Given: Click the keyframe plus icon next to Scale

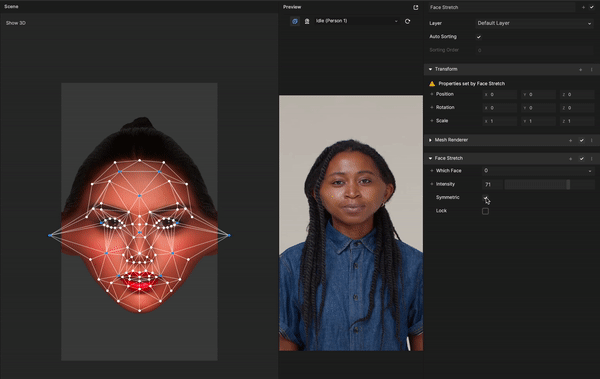Looking at the screenshot, I should point(432,121).
